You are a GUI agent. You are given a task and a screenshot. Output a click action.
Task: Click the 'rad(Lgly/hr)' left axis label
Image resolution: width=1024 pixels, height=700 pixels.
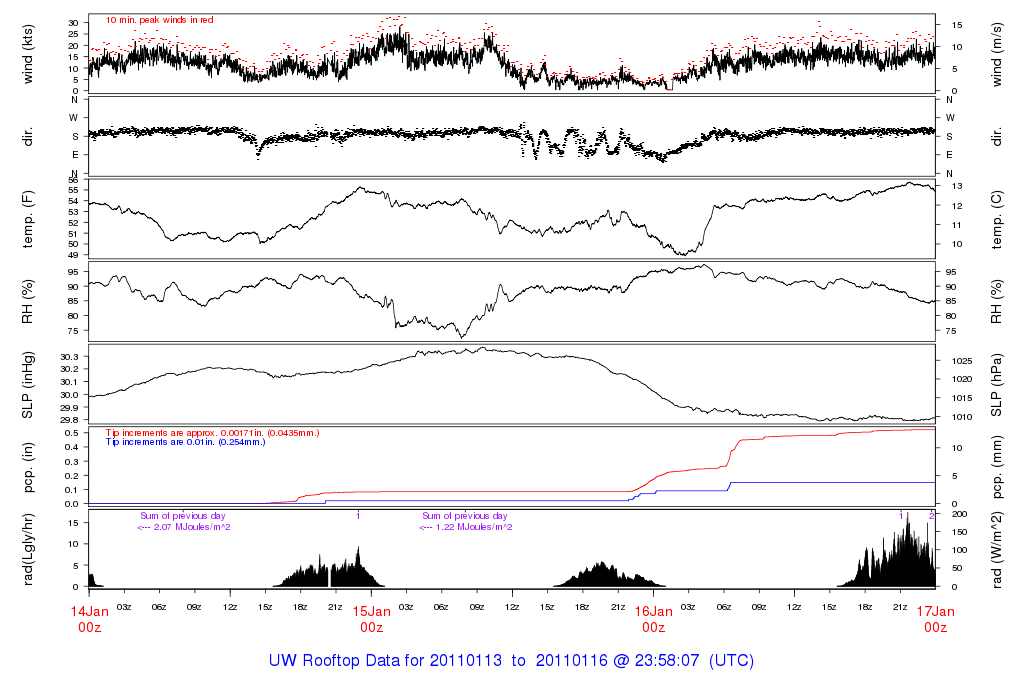point(27,549)
